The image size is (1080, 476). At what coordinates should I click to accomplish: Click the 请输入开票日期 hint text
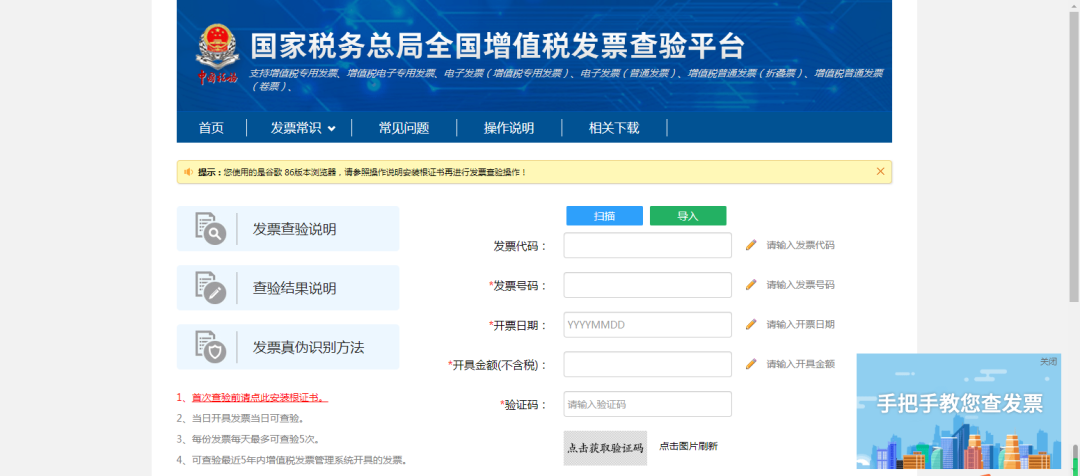tap(800, 324)
